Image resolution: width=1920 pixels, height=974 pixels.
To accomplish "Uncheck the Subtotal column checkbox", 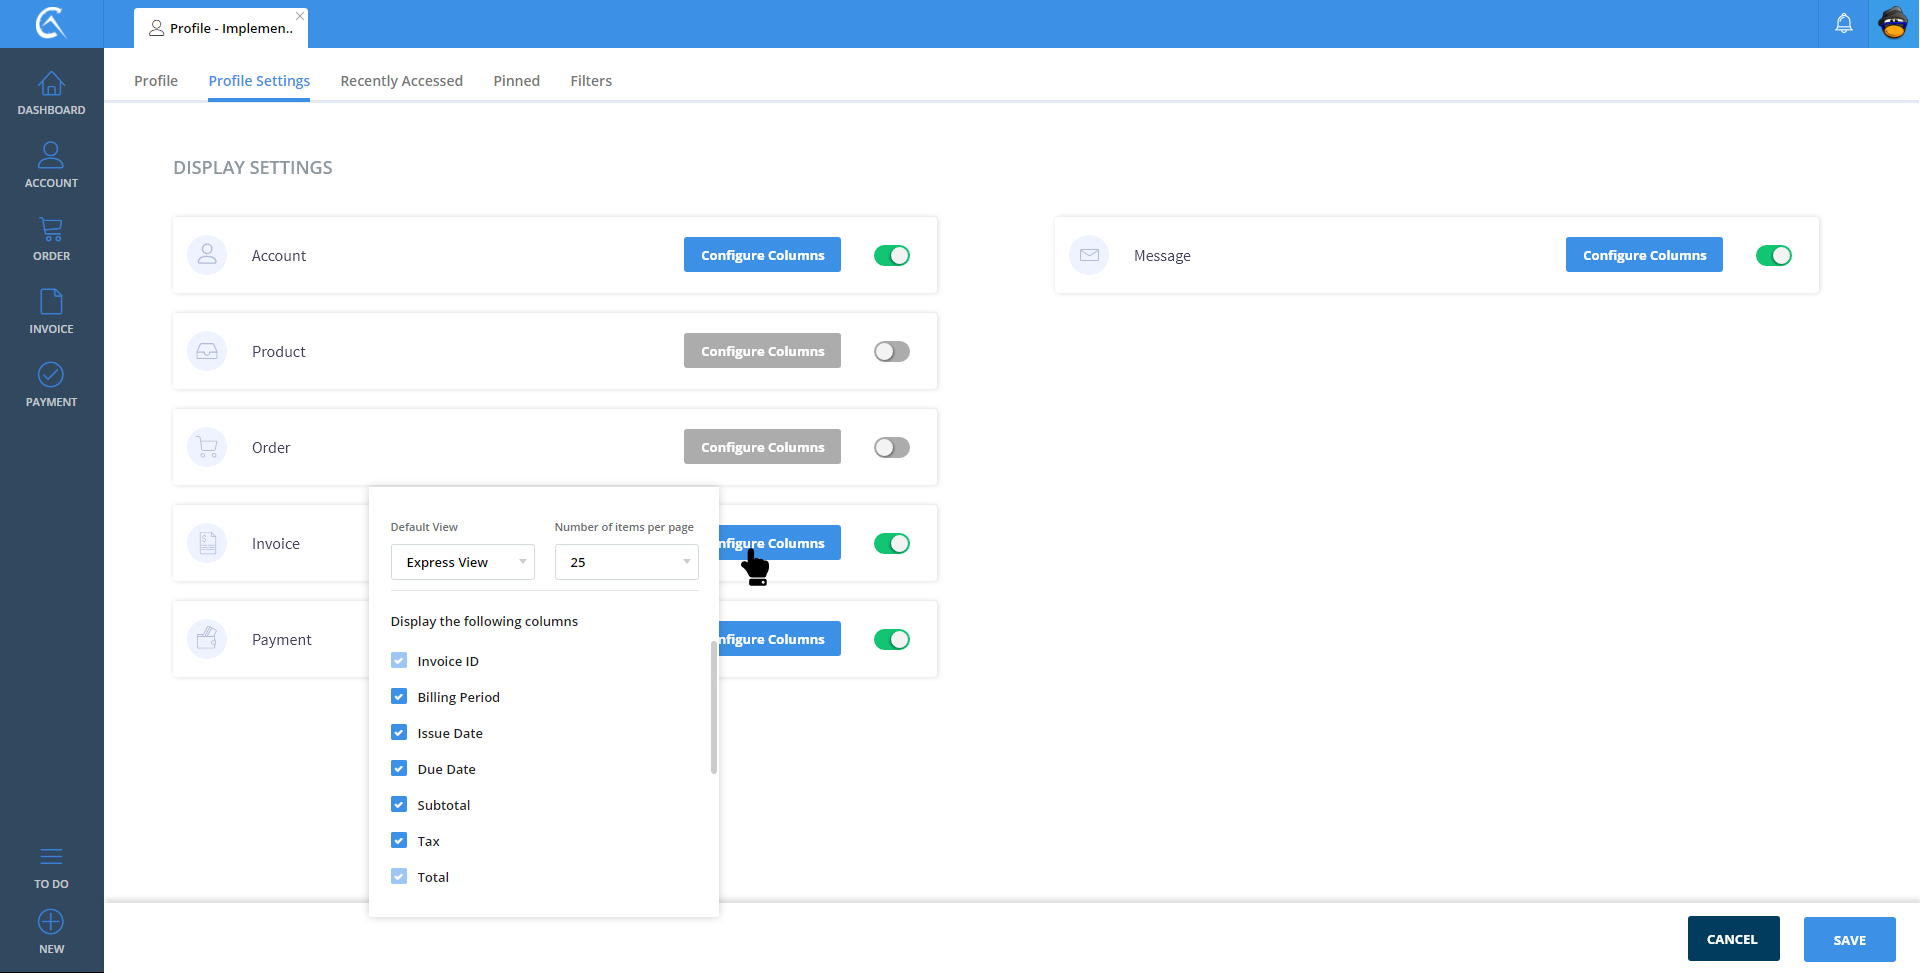I will coord(399,805).
